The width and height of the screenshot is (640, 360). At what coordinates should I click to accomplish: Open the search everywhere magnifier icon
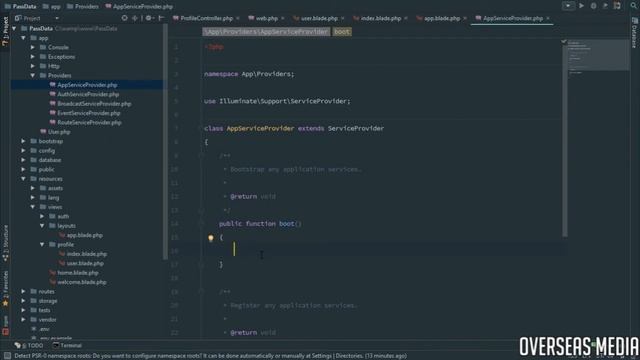pos(633,6)
